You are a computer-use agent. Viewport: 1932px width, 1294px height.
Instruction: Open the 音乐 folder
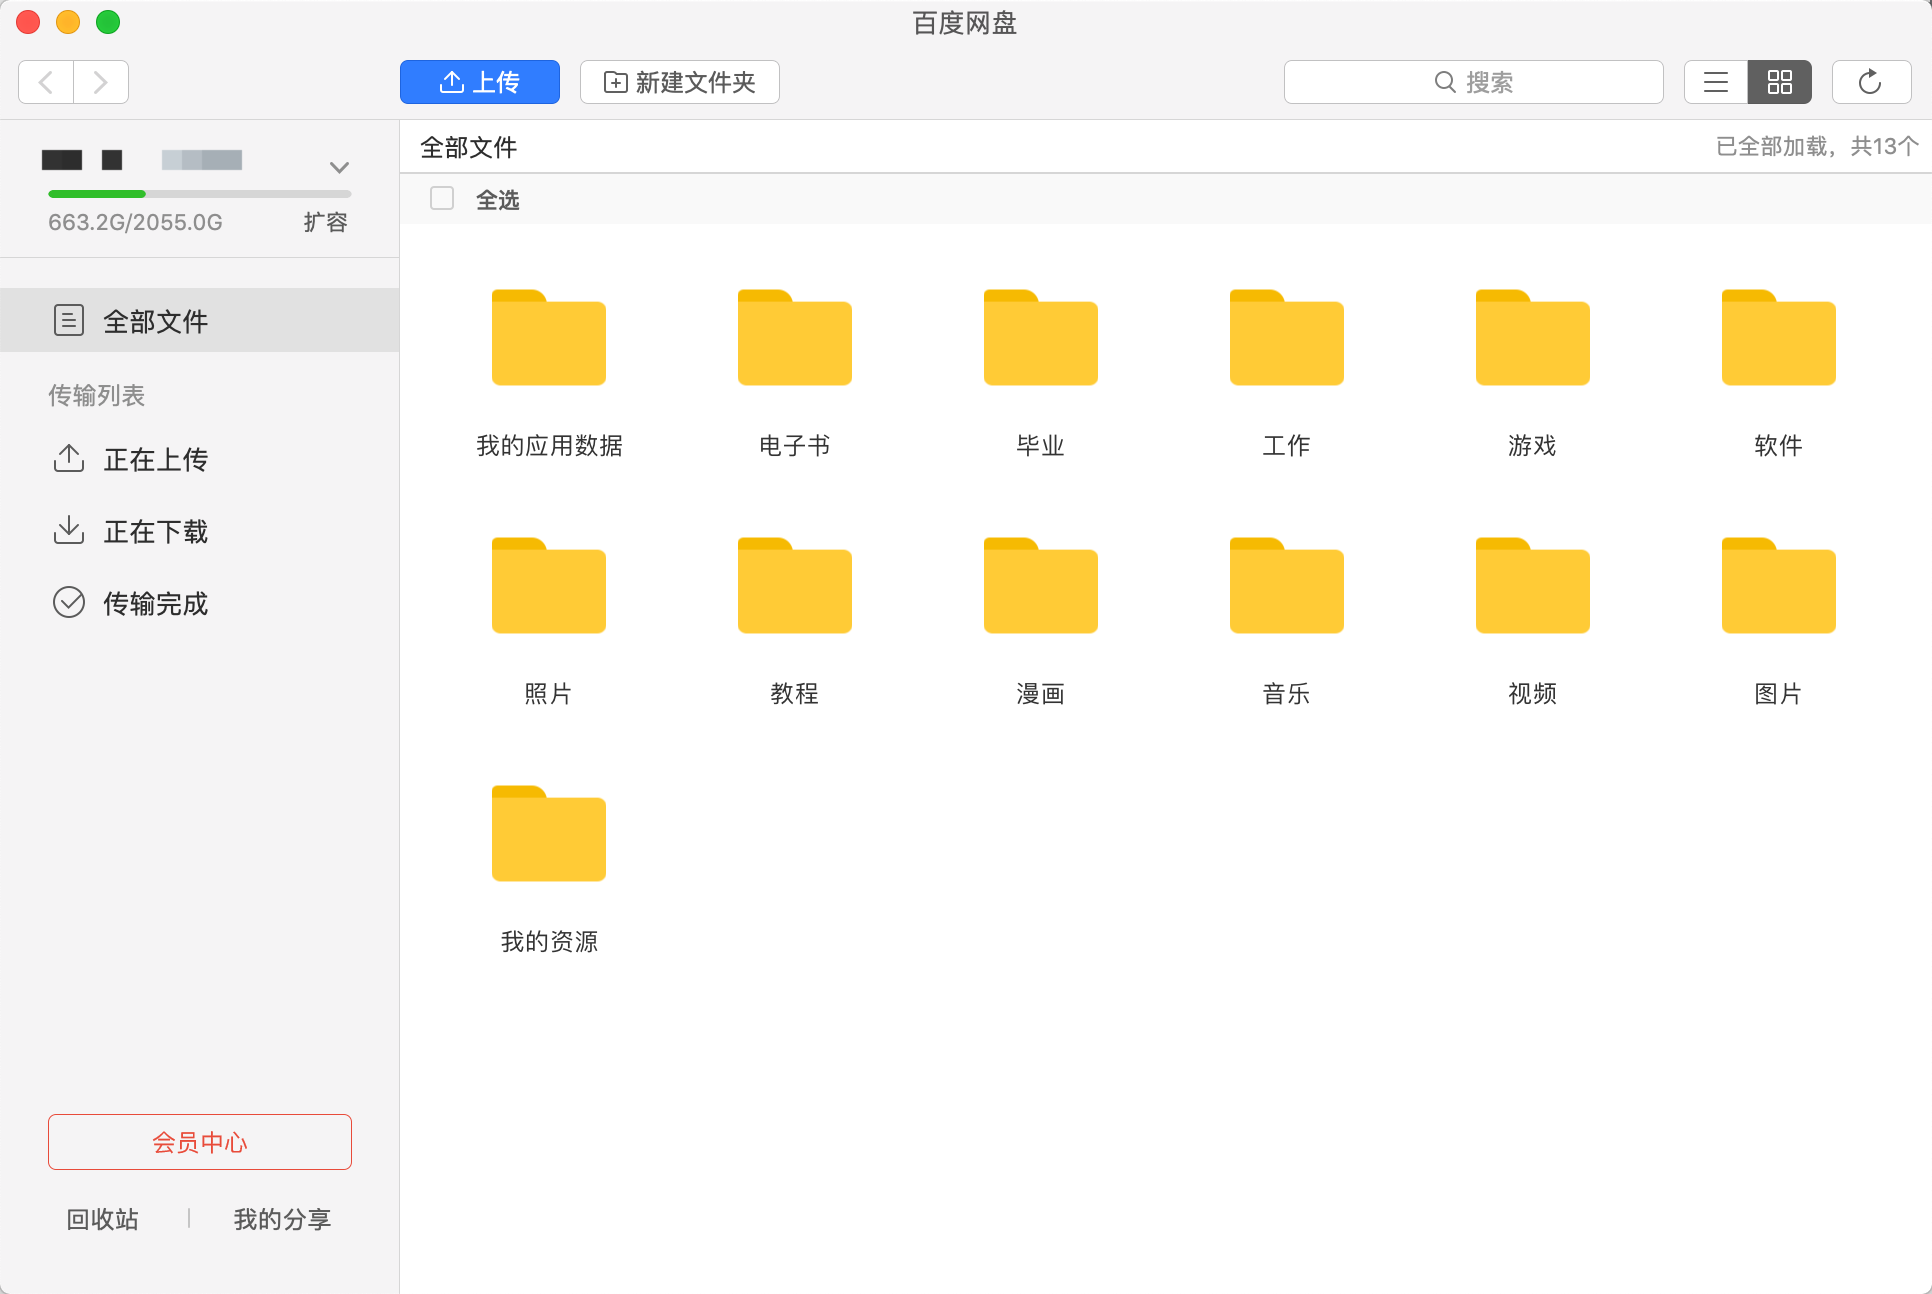(x=1286, y=587)
